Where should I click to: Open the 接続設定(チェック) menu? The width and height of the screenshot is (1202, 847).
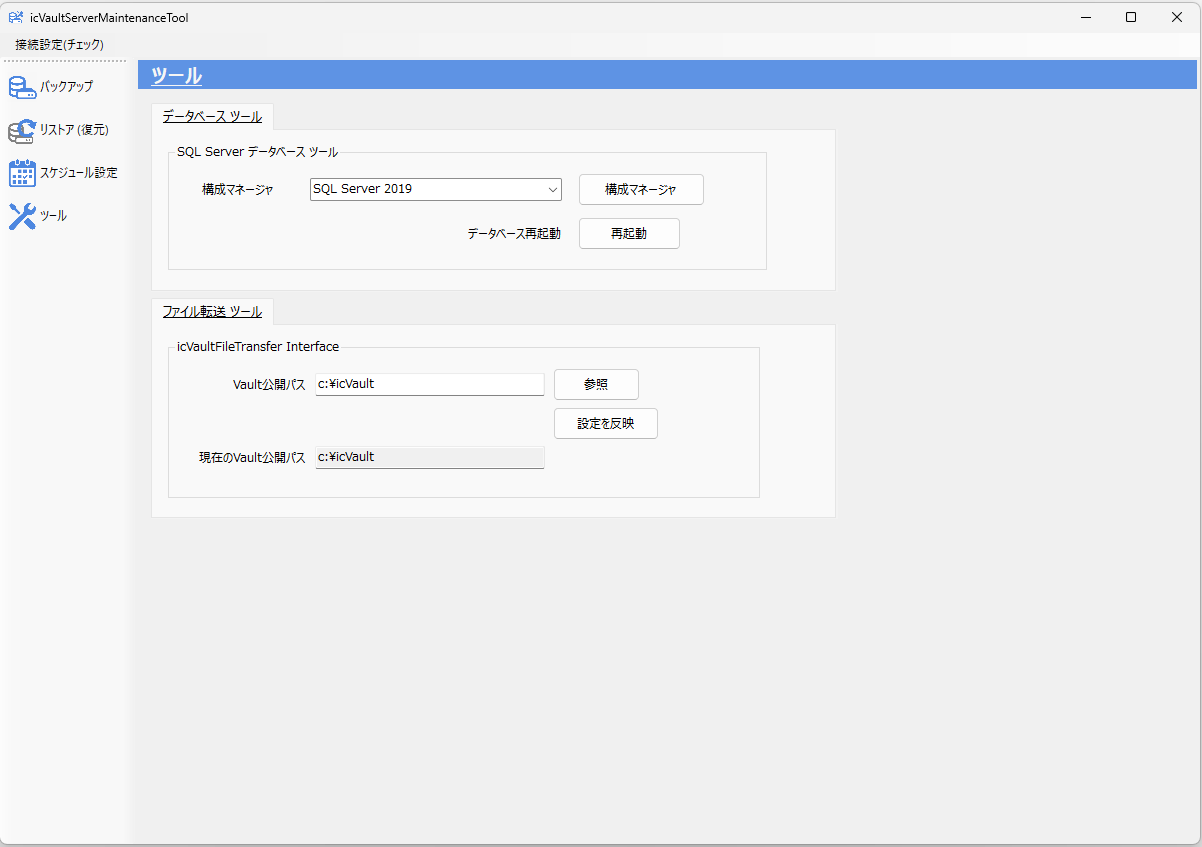(59, 45)
